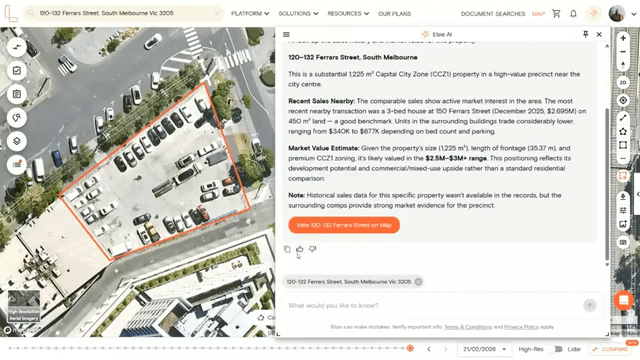Click the address search input field
The image size is (640, 360).
124,13
